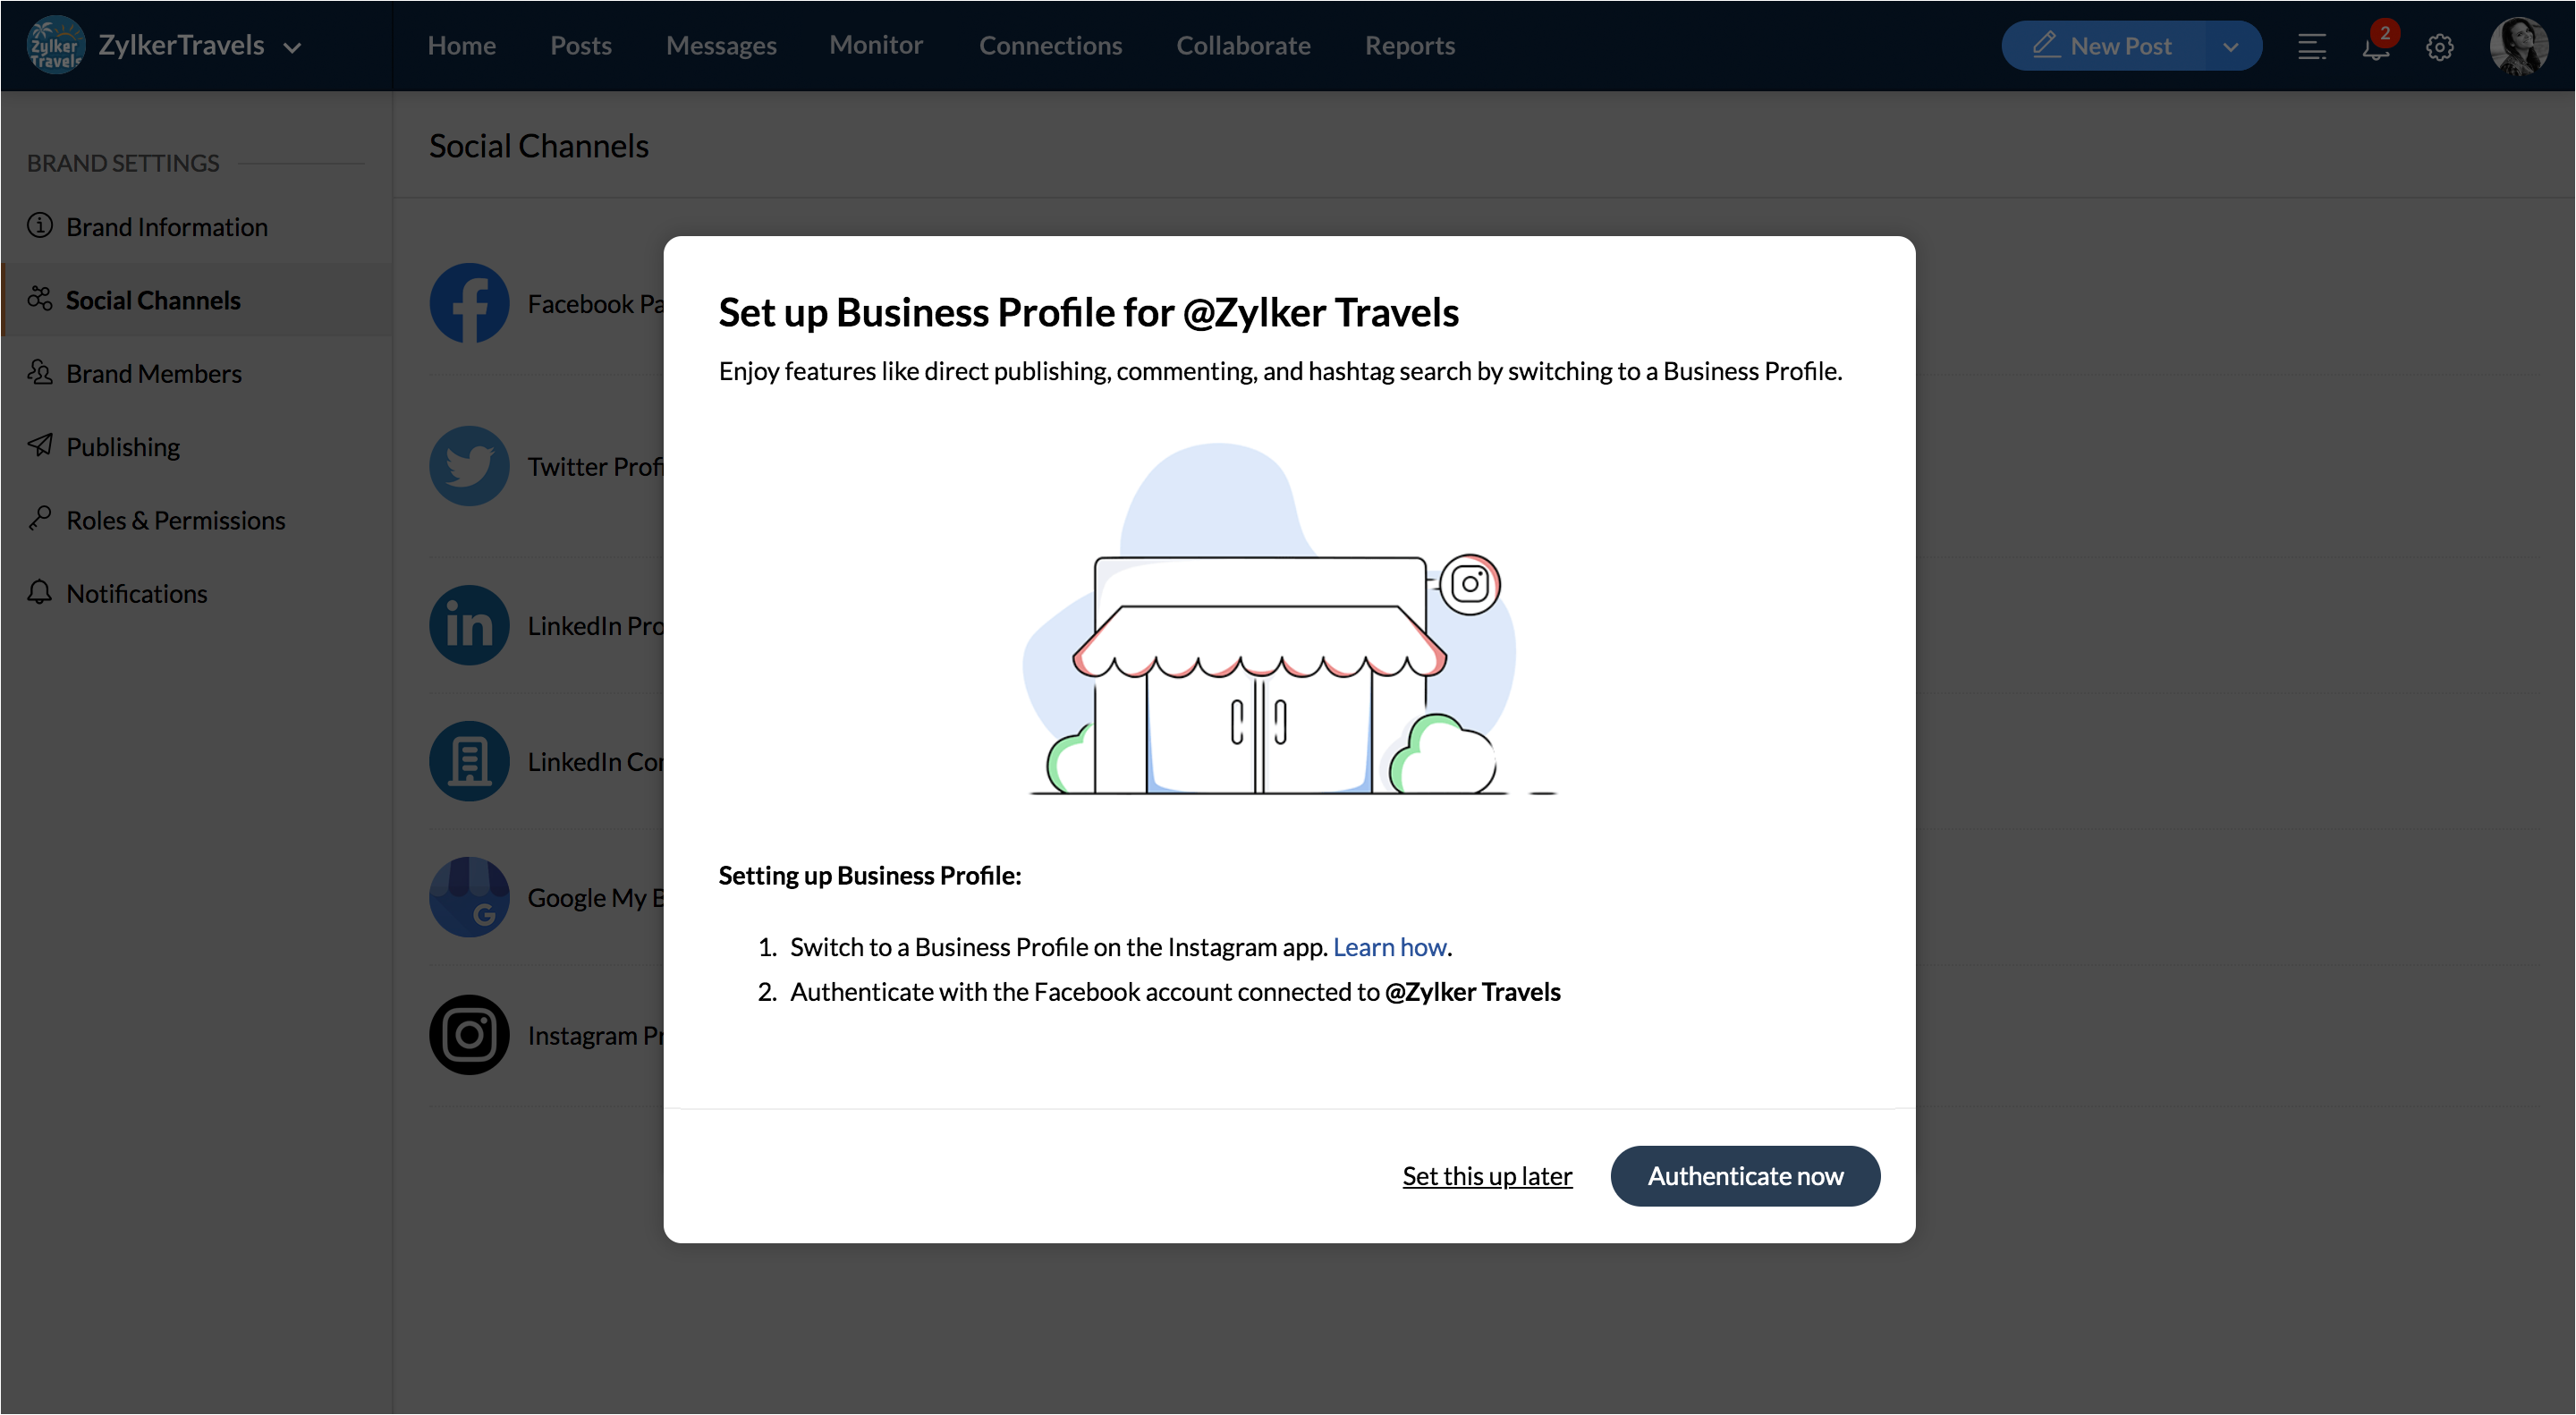Screen dimensions: 2576x1415
Task: Open the settings gear icon
Action: tap(2440, 47)
